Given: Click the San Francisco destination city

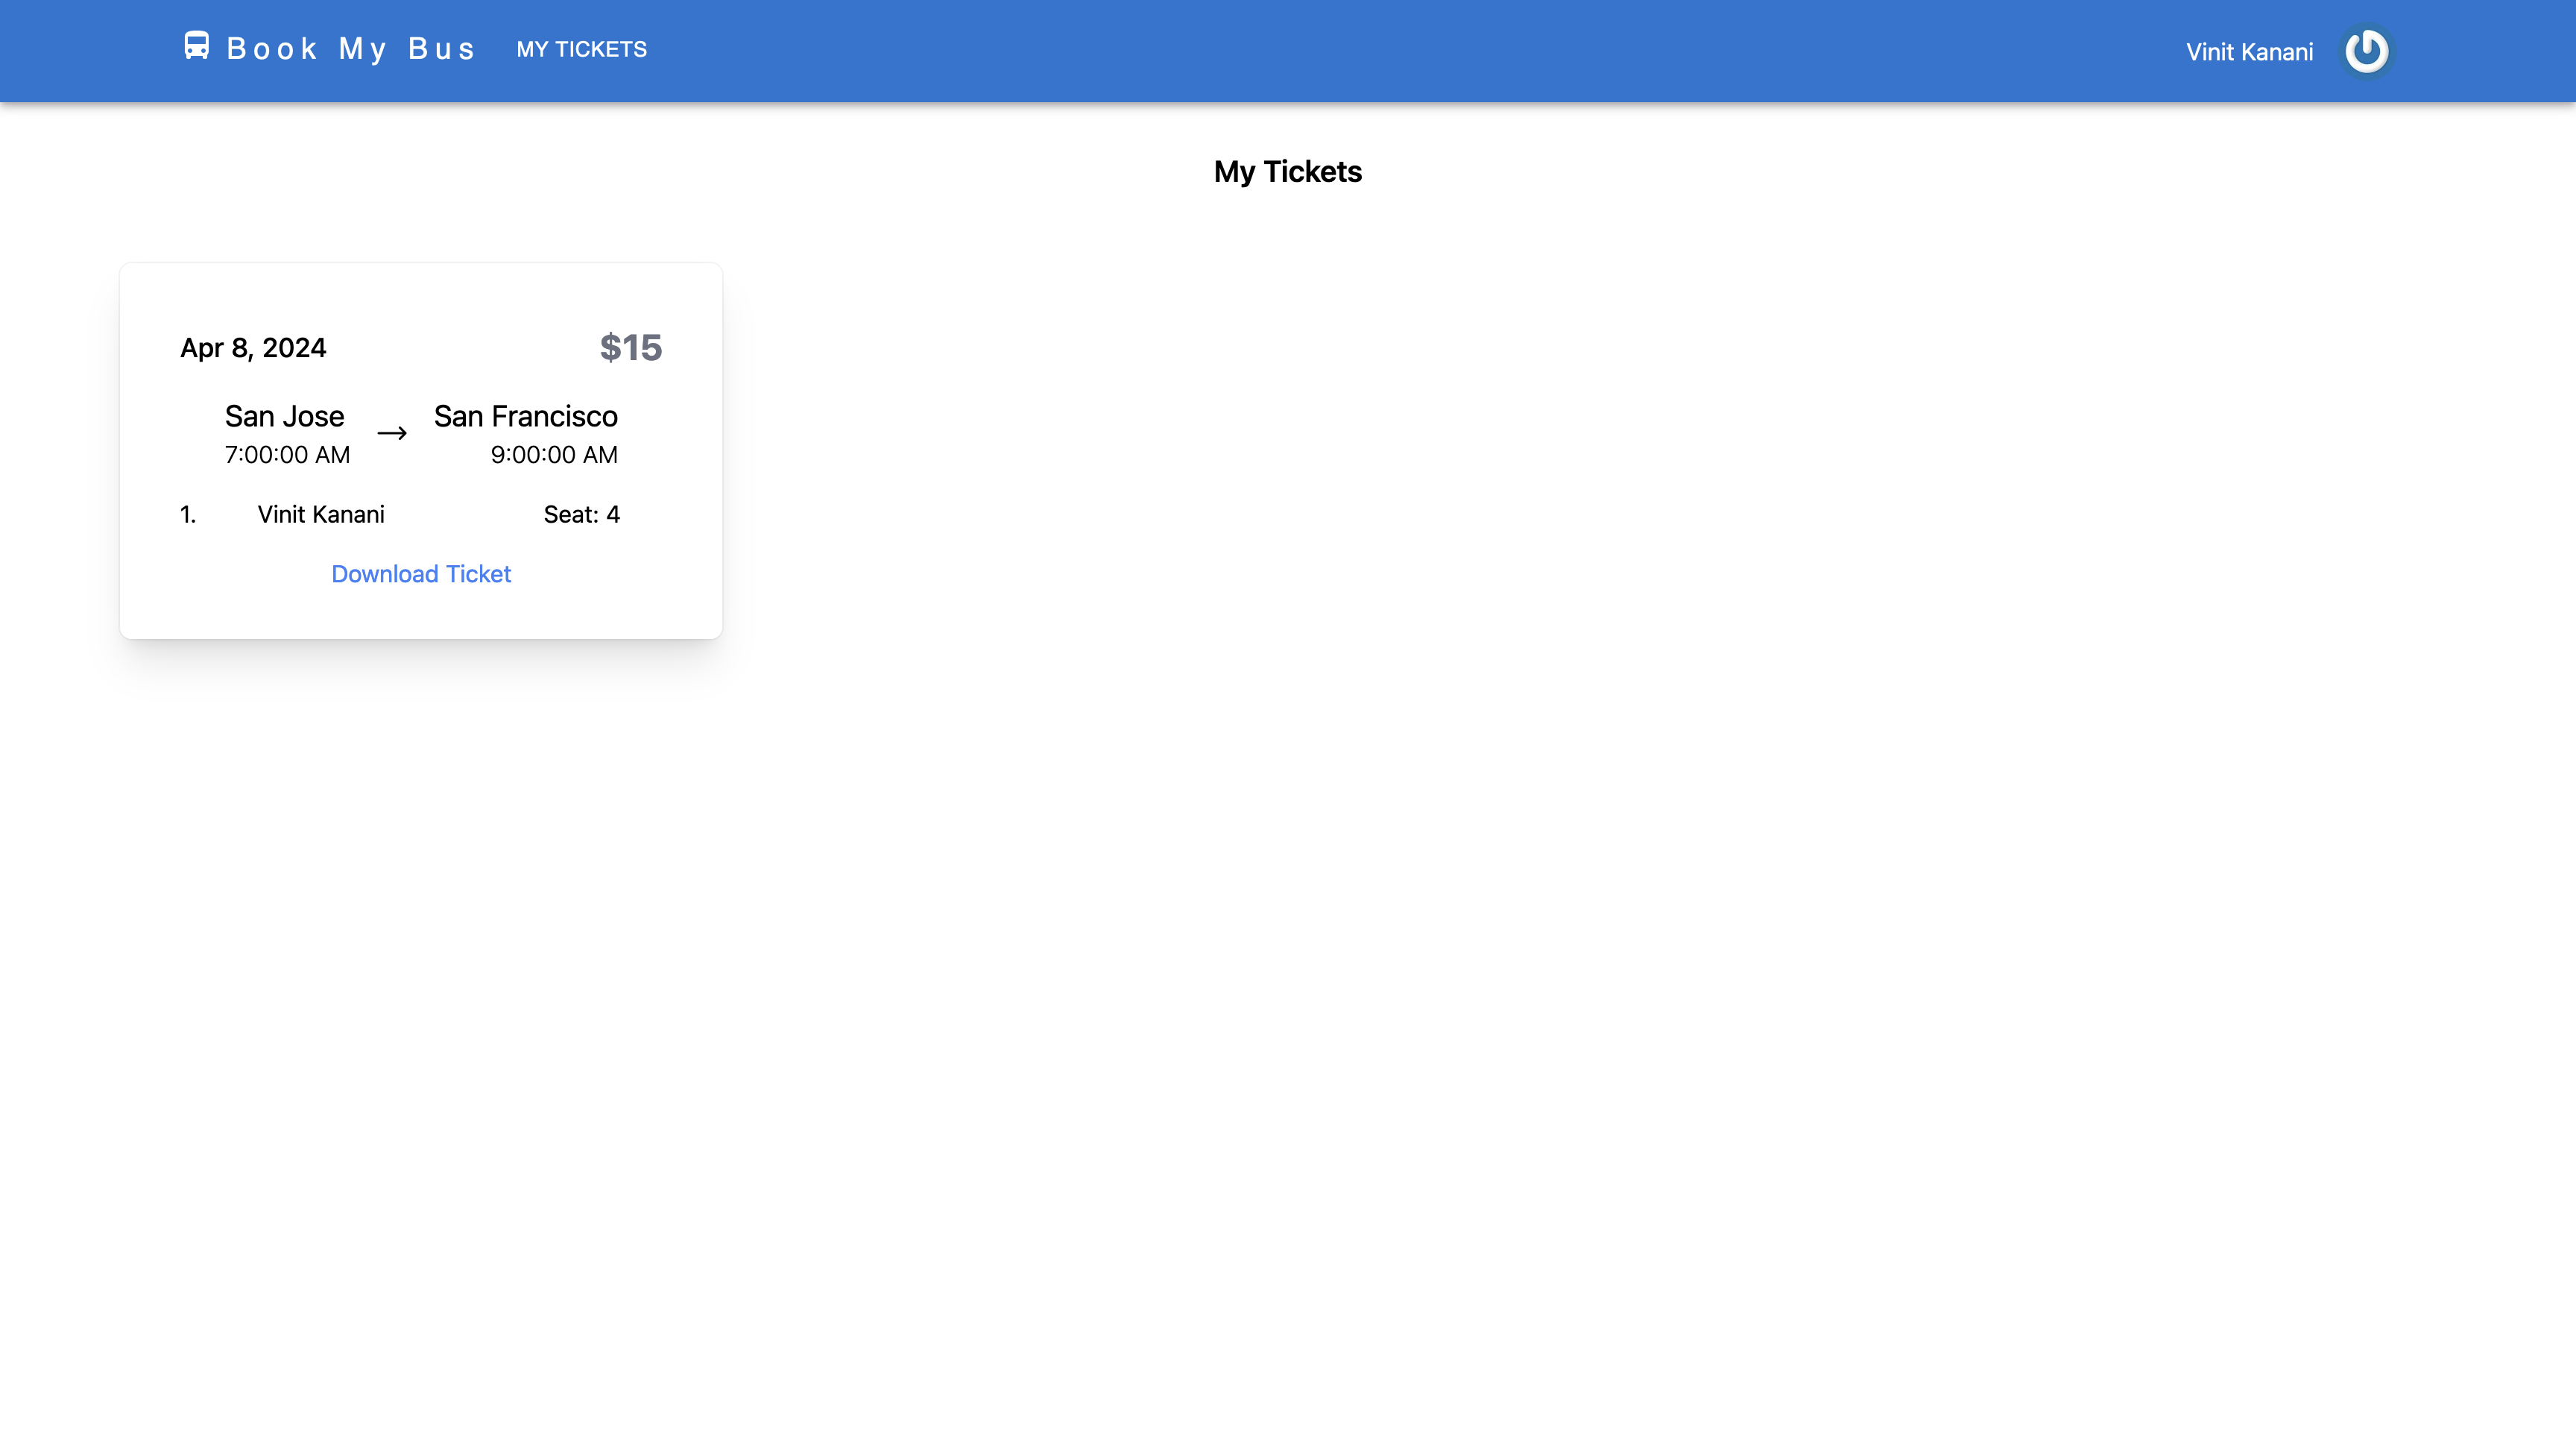Looking at the screenshot, I should pyautogui.click(x=525, y=416).
